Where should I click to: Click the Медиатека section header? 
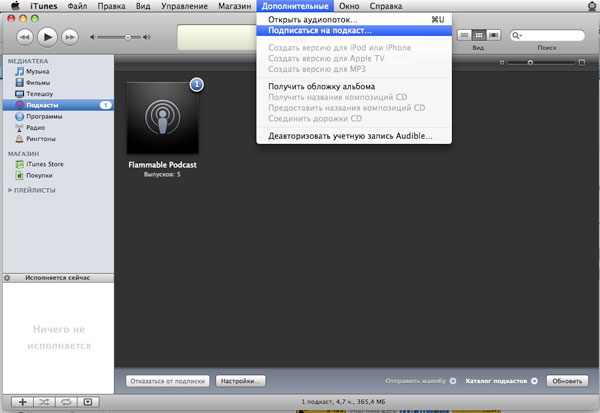pos(28,61)
